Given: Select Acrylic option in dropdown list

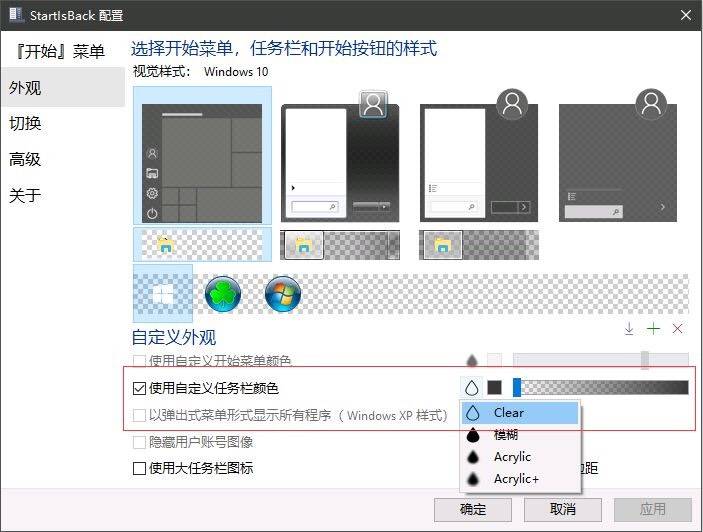Looking at the screenshot, I should coord(521,457).
